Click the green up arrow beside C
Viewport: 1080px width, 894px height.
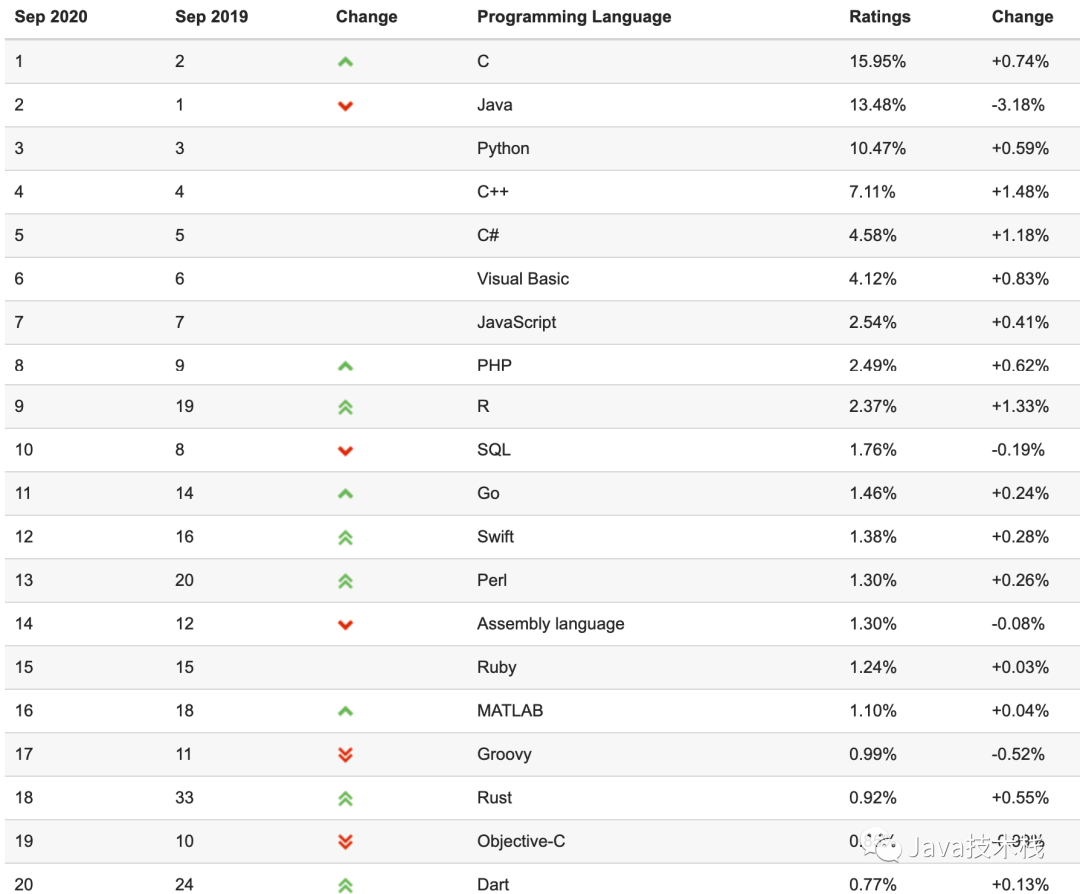[x=345, y=62]
